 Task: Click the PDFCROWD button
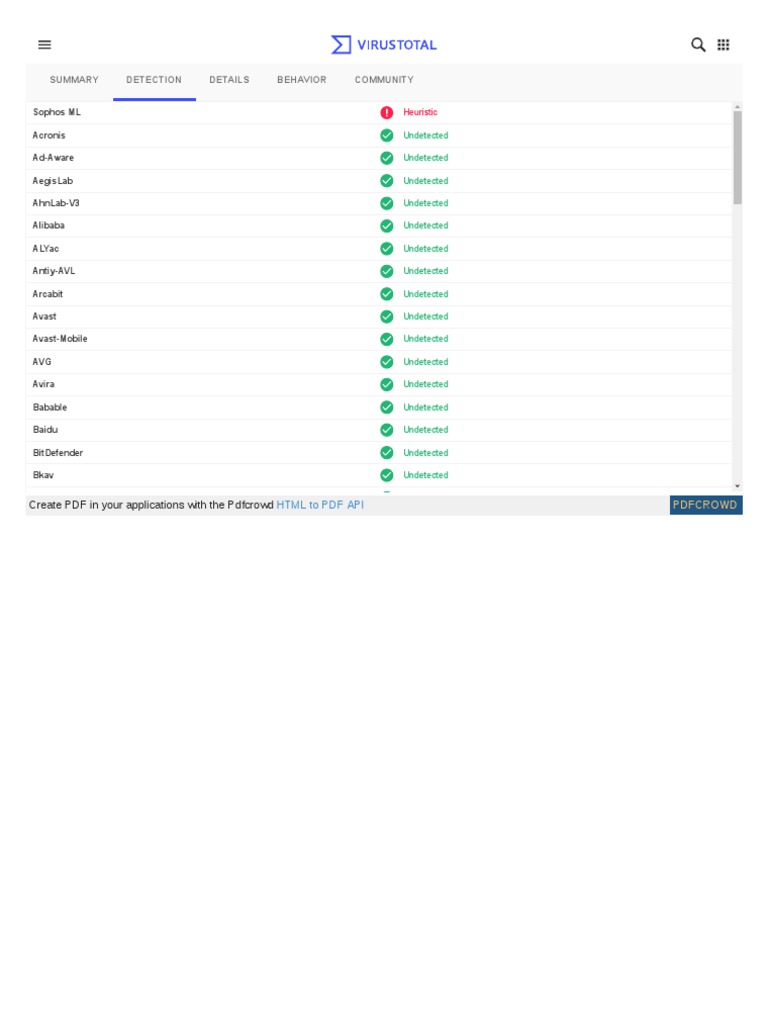[705, 505]
